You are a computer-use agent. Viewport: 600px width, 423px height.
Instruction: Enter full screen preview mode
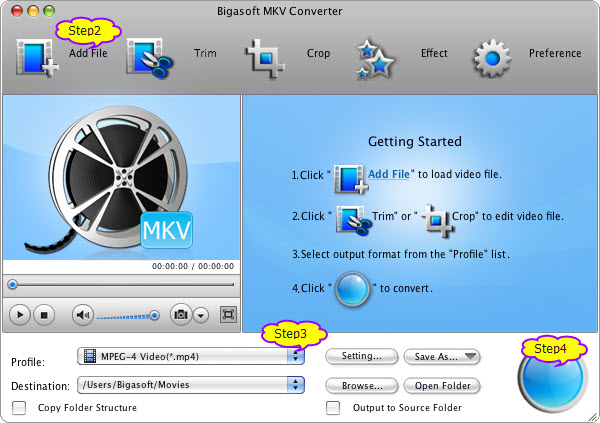pos(228,315)
